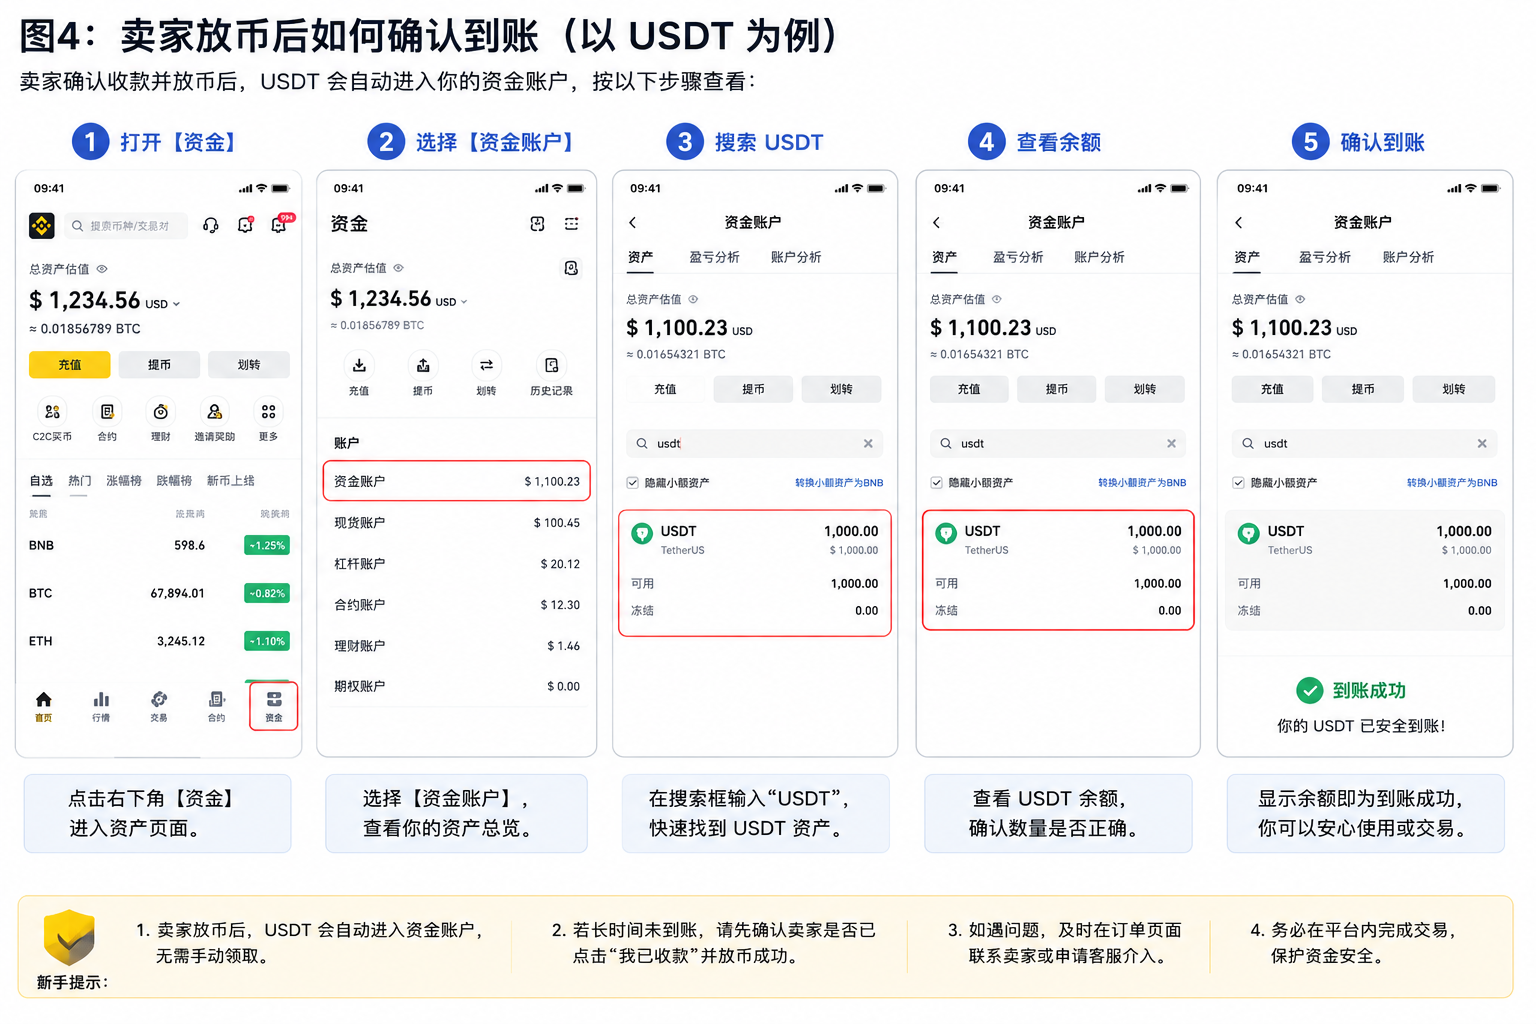
Task: Focus the 搜索币种/交易对 search field
Action: (125, 226)
